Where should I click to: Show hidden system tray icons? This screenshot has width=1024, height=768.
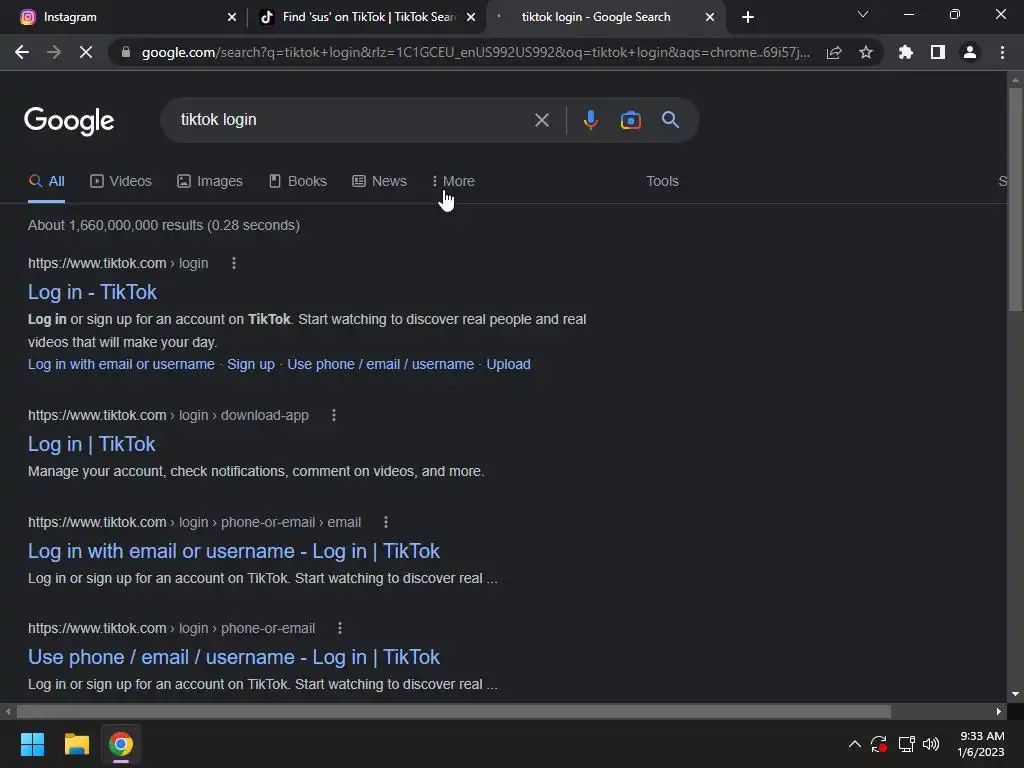(854, 744)
